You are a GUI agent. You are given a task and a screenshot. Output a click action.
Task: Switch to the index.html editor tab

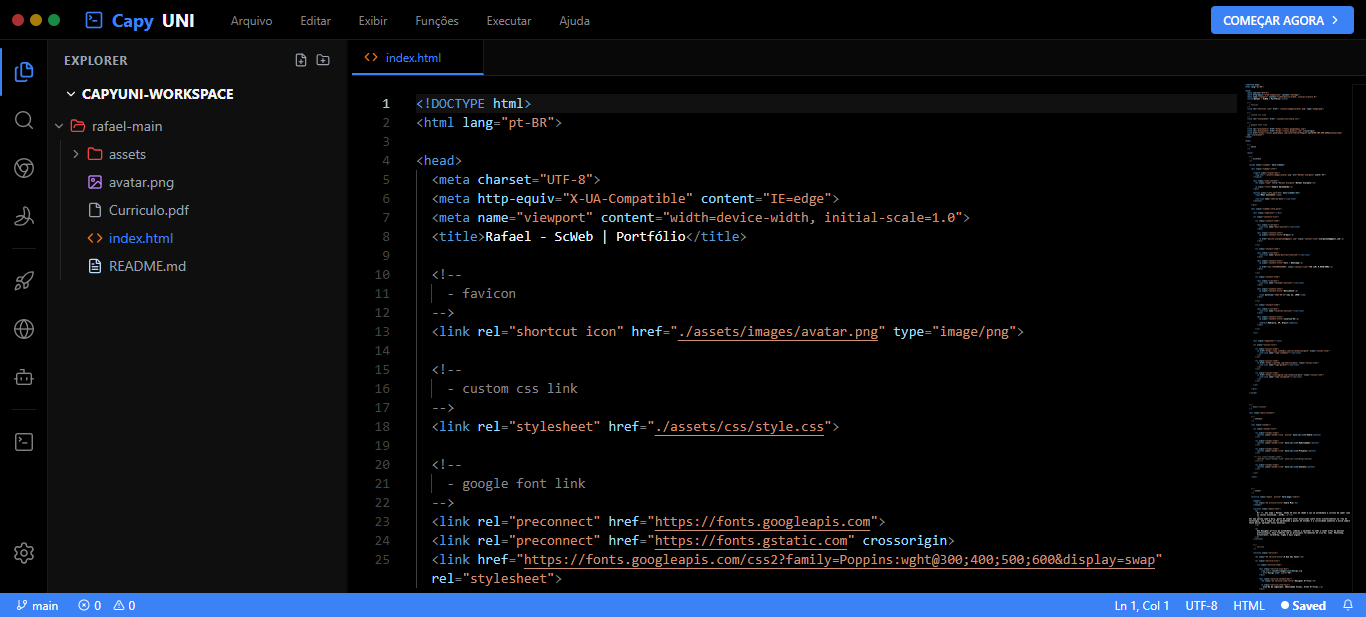[x=413, y=58]
